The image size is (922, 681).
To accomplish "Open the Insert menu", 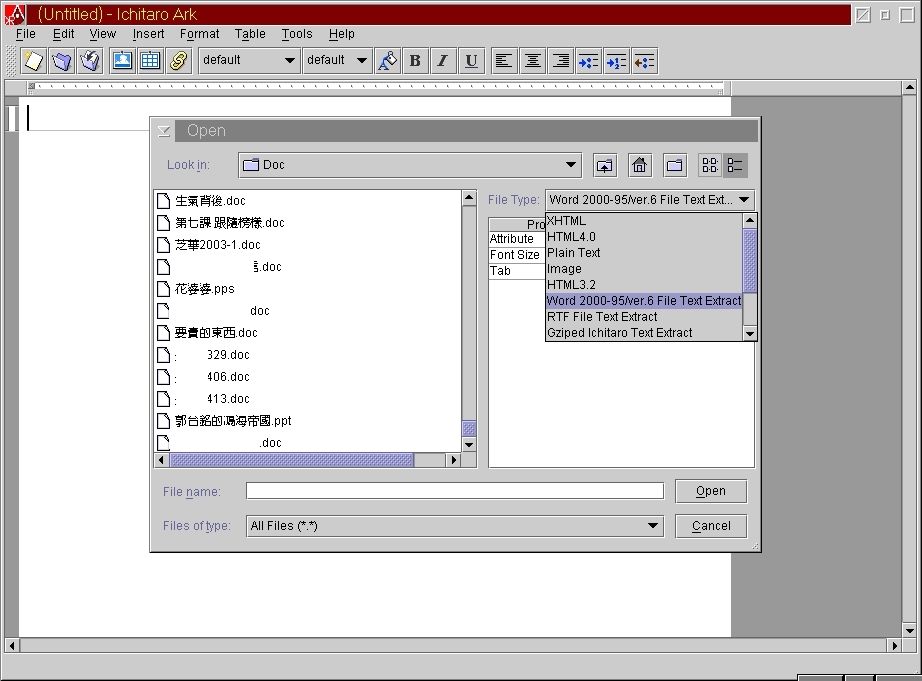I will click(148, 34).
